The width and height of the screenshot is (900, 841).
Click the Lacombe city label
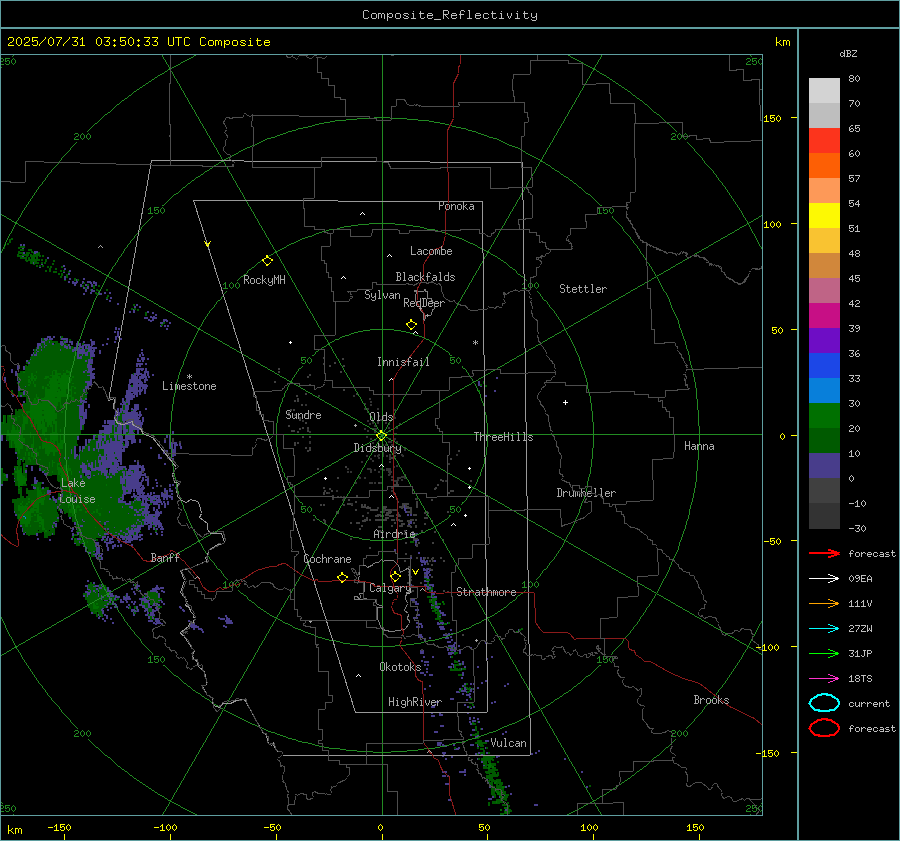pos(431,251)
